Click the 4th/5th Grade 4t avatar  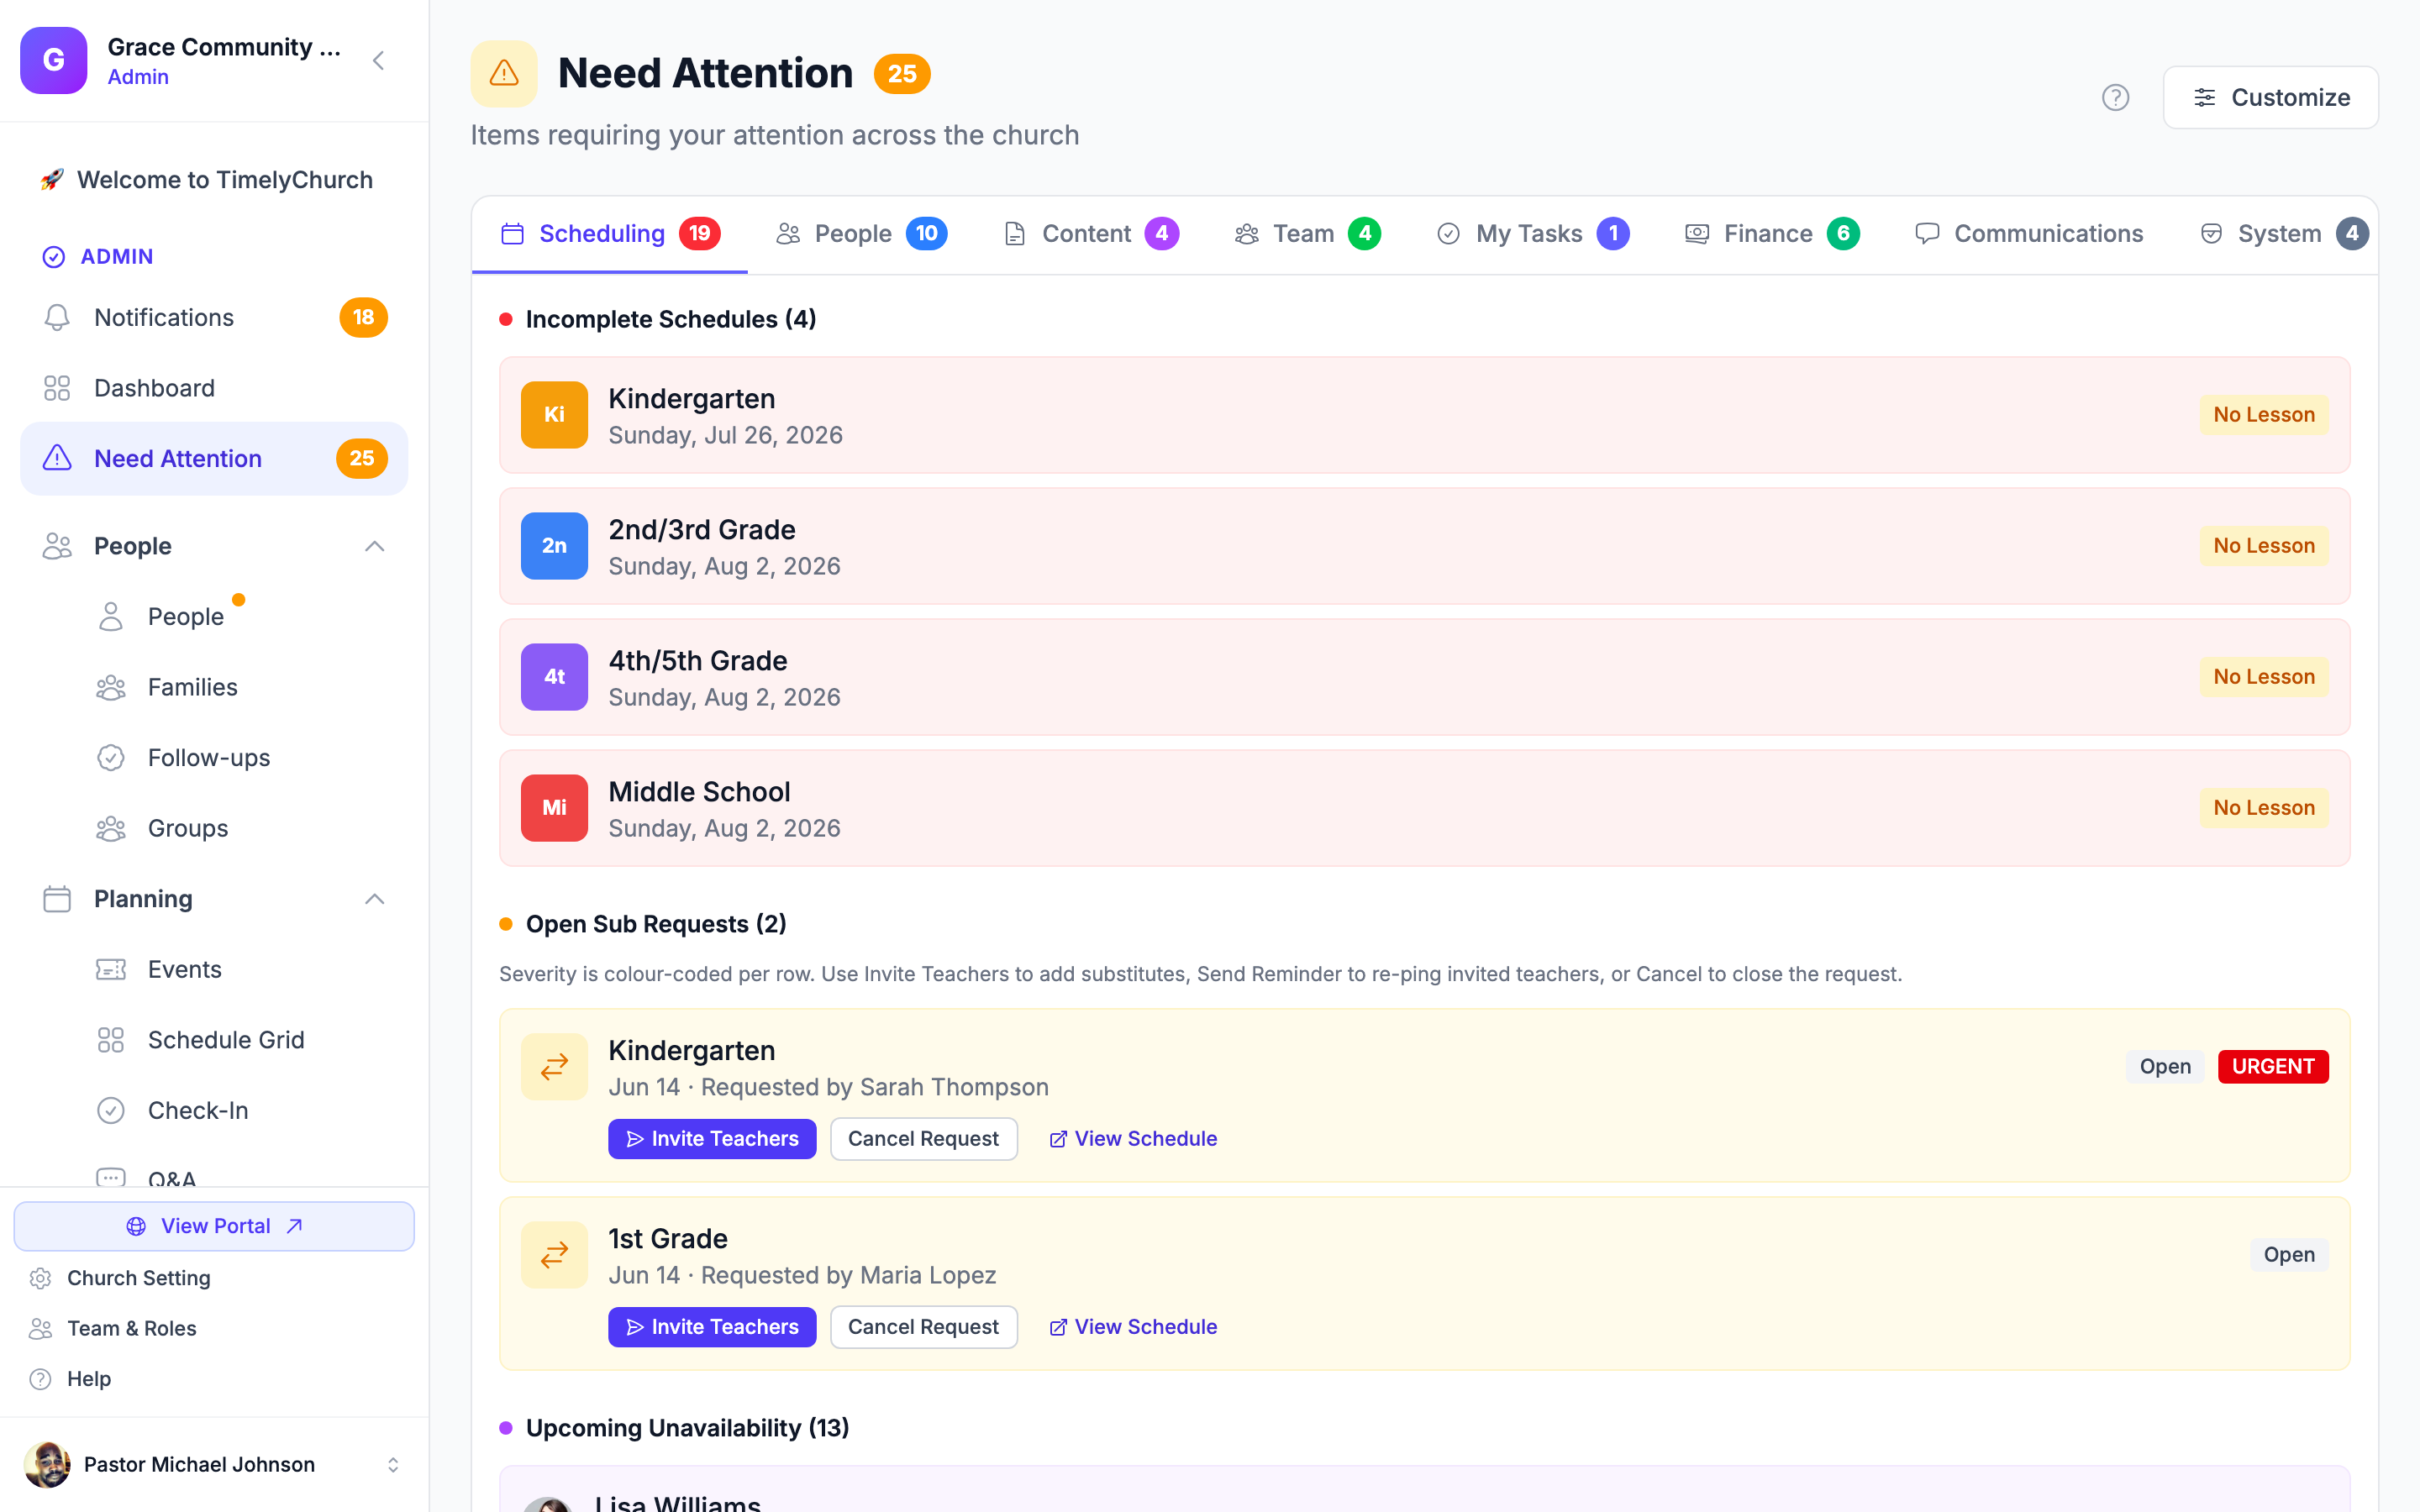[554, 676]
